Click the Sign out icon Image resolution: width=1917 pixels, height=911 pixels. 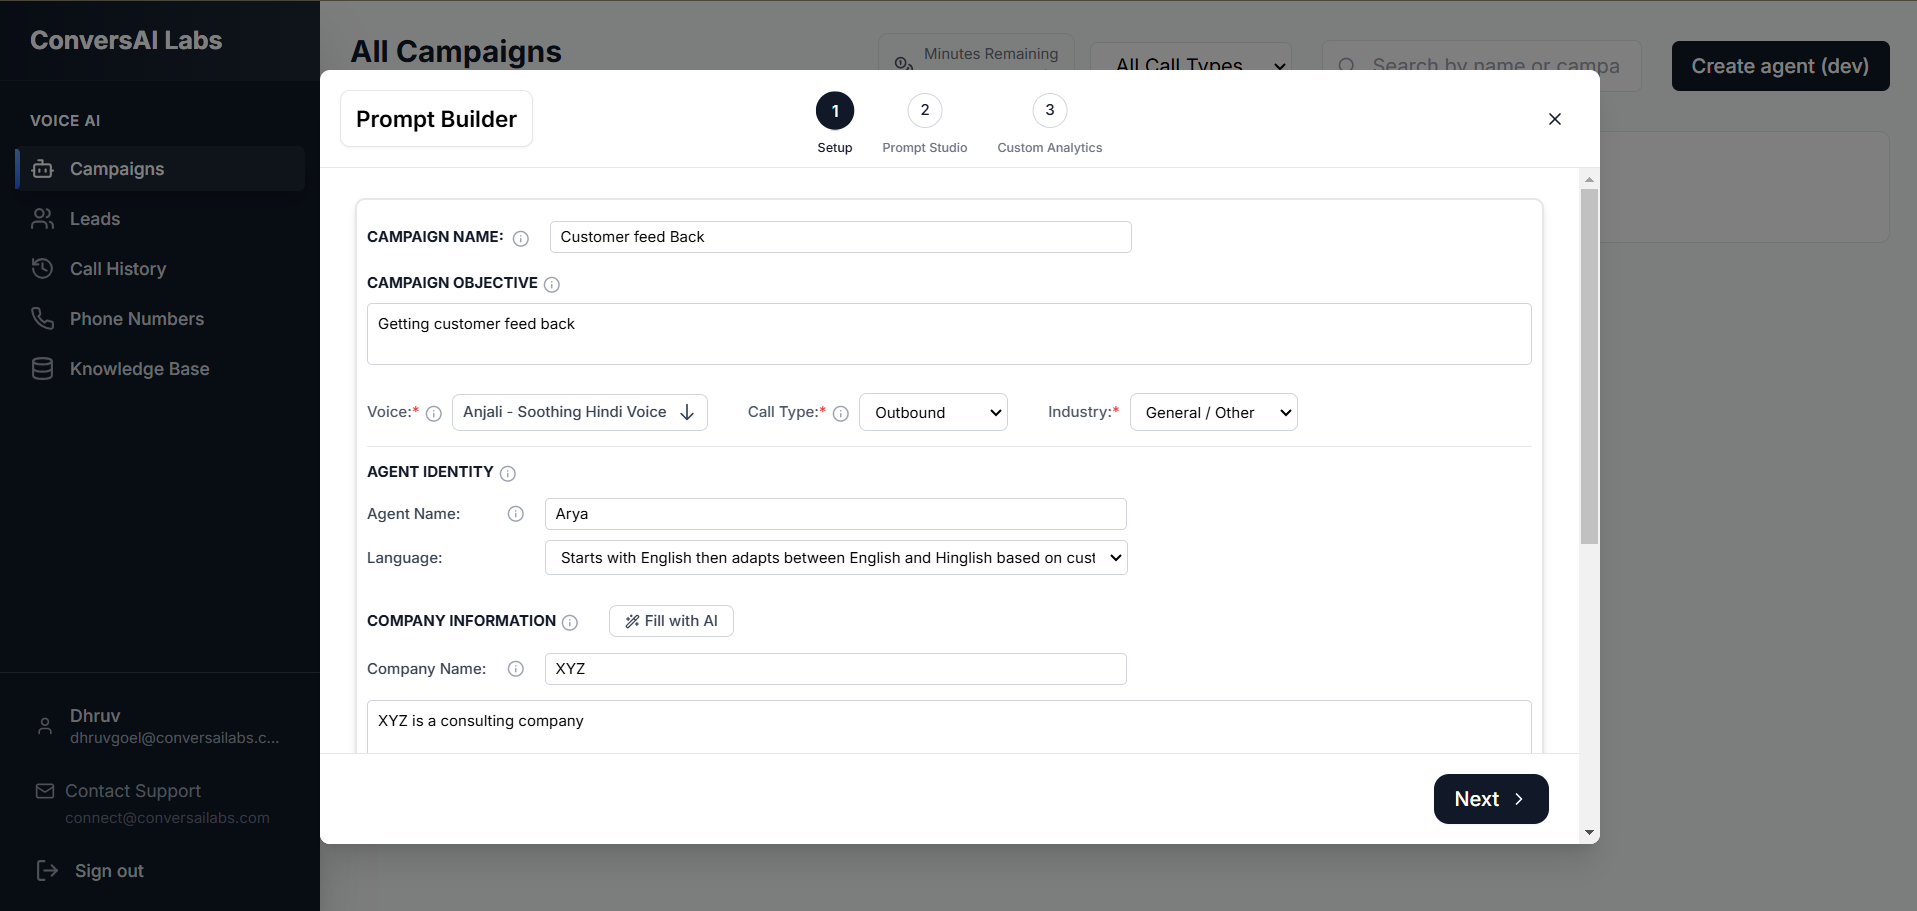(x=47, y=870)
